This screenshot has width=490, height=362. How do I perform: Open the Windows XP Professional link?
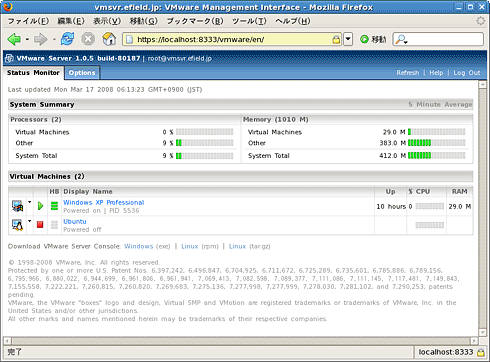(x=104, y=202)
